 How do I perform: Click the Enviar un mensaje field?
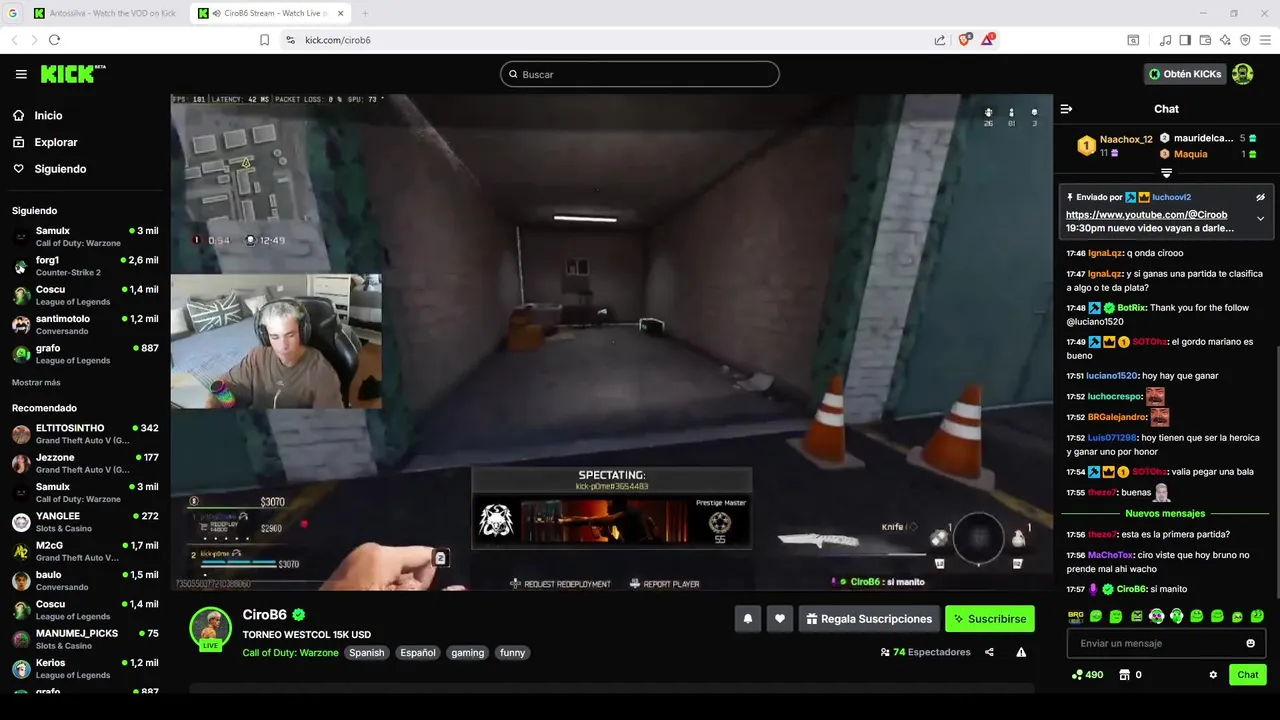click(x=1166, y=643)
